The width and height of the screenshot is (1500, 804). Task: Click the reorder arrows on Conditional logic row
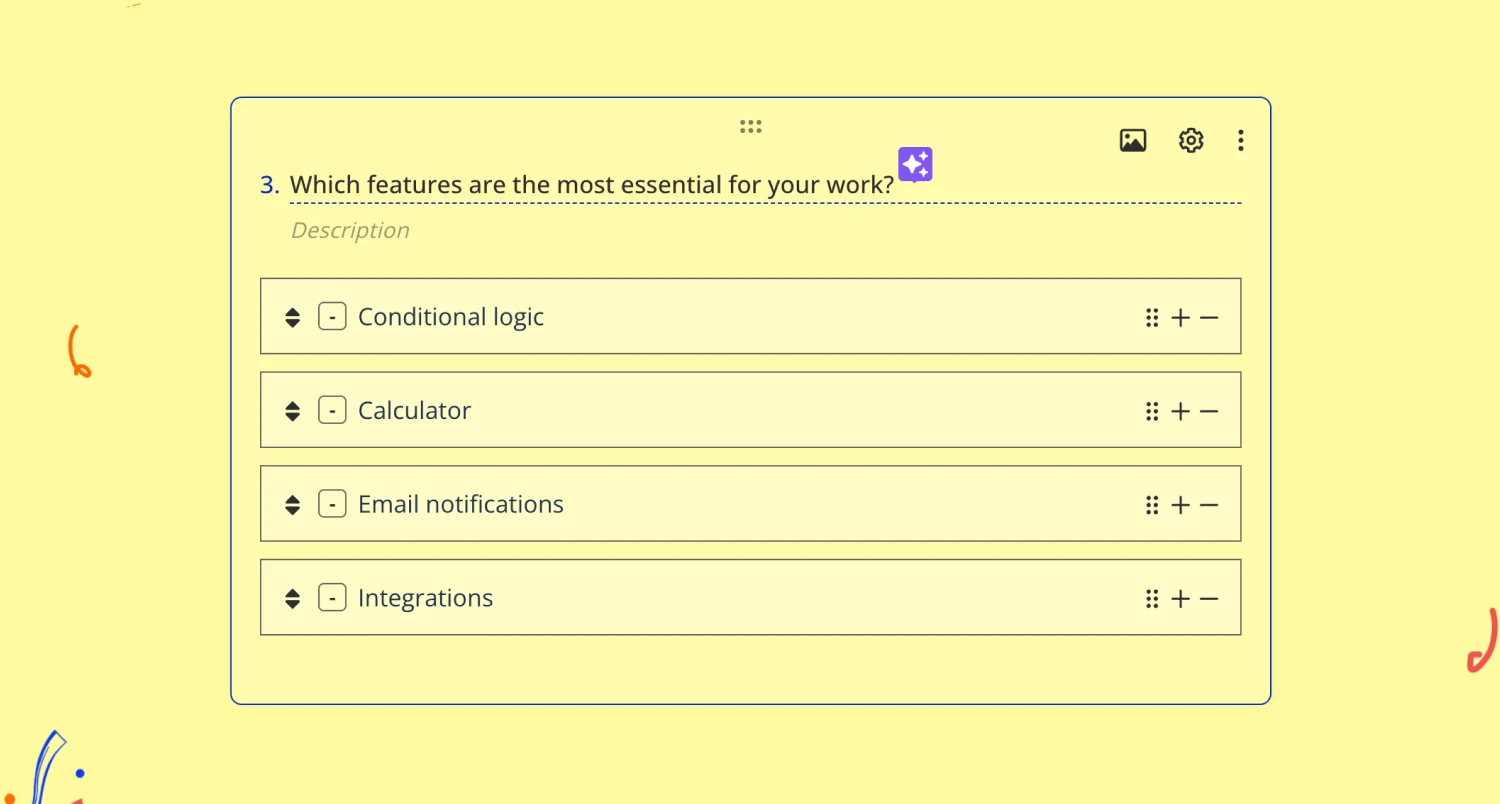[292, 317]
